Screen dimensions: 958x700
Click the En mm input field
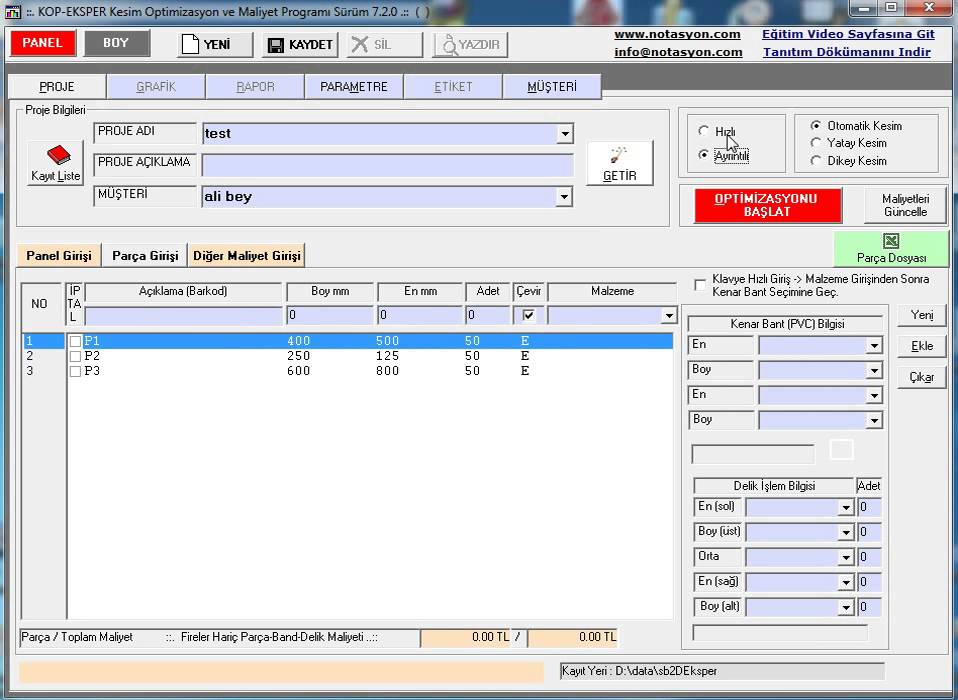(420, 316)
